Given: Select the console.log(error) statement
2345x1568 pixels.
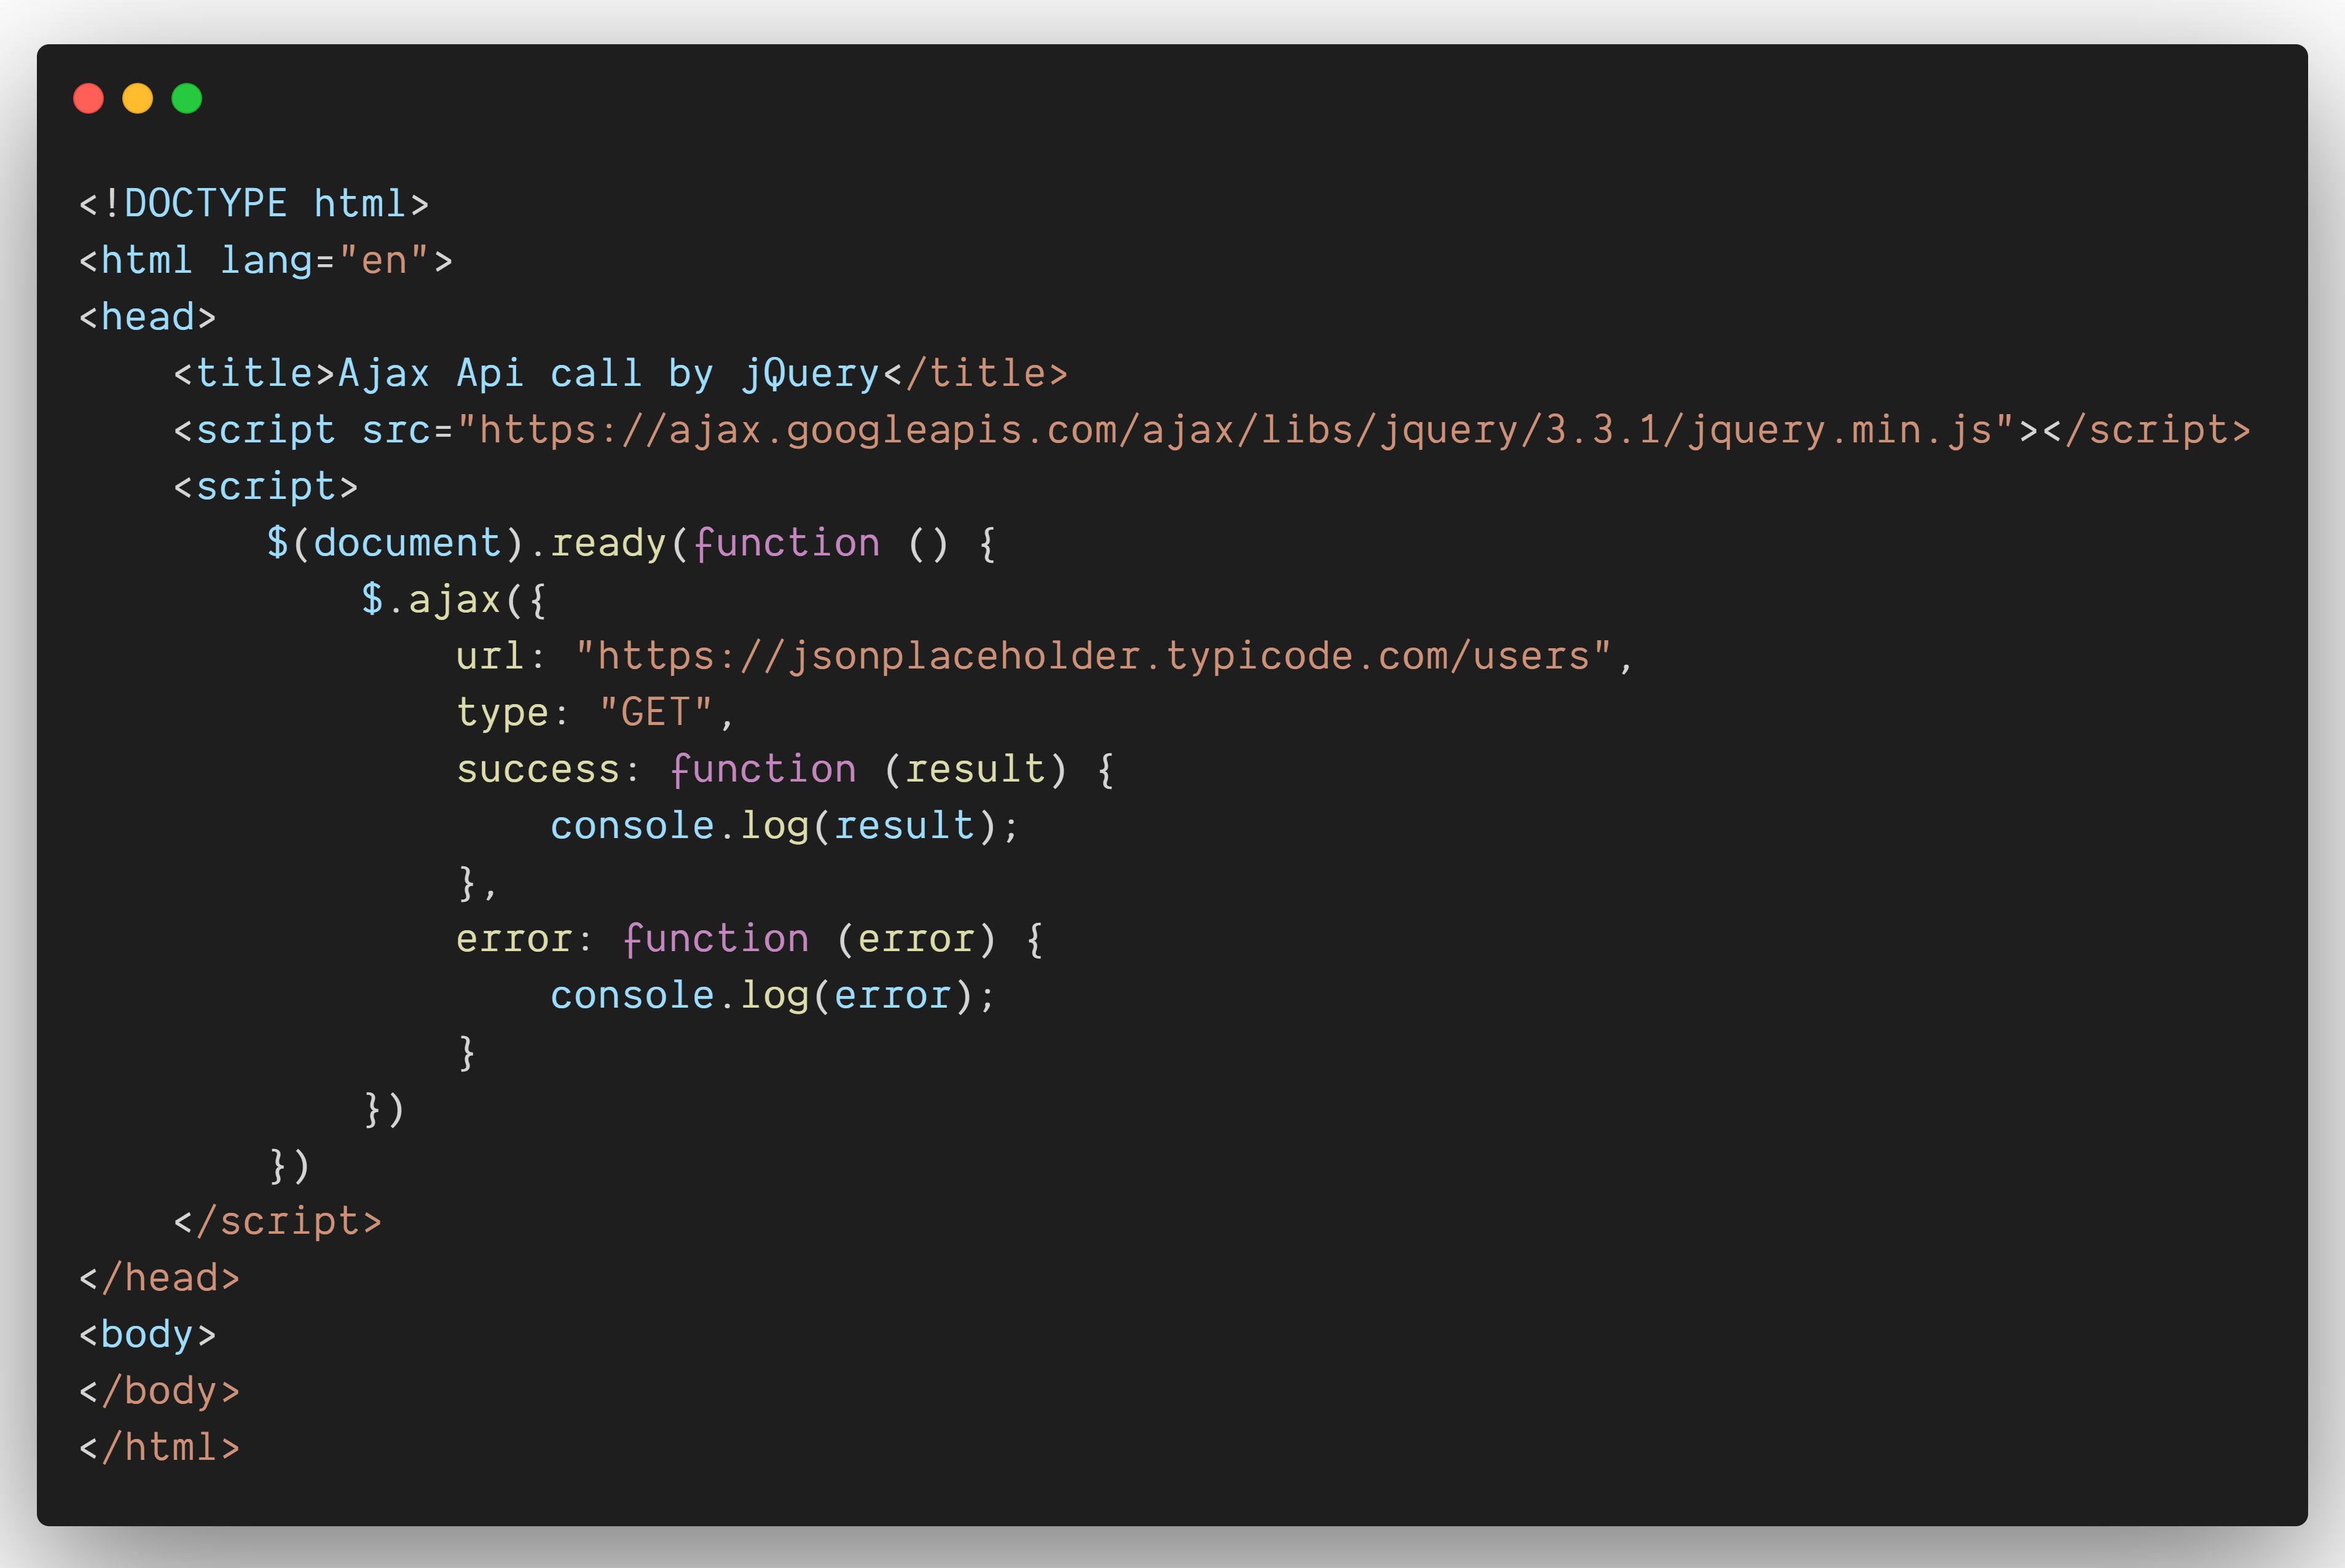Looking at the screenshot, I should [771, 993].
